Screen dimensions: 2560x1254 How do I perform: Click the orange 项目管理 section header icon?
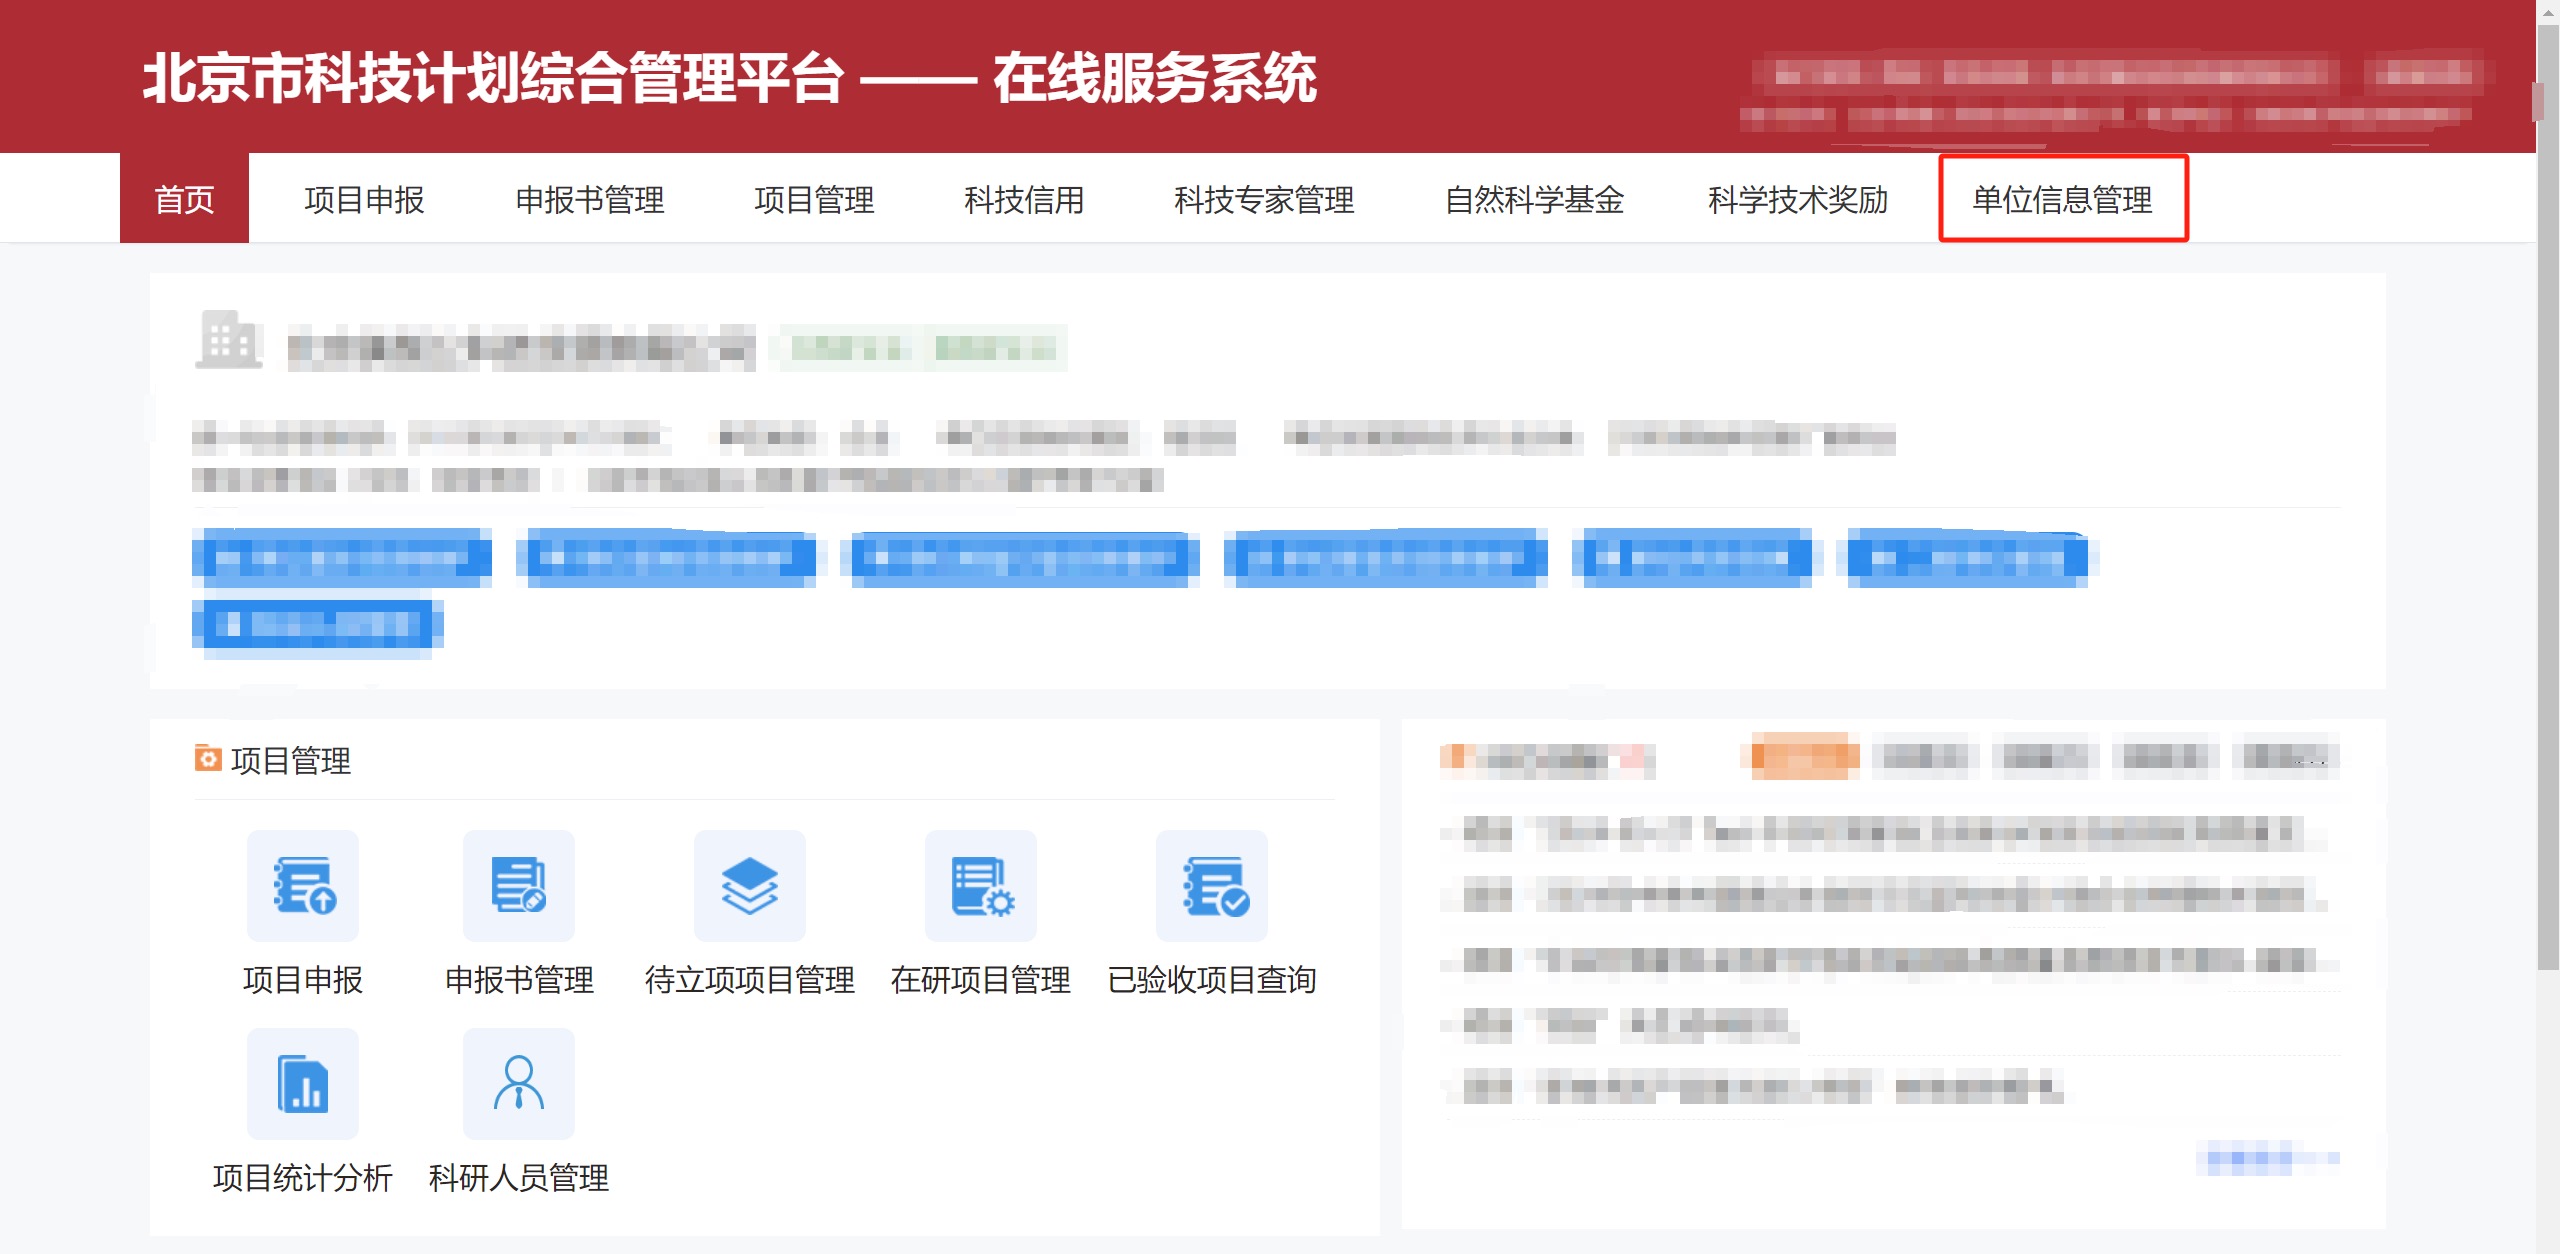click(207, 759)
